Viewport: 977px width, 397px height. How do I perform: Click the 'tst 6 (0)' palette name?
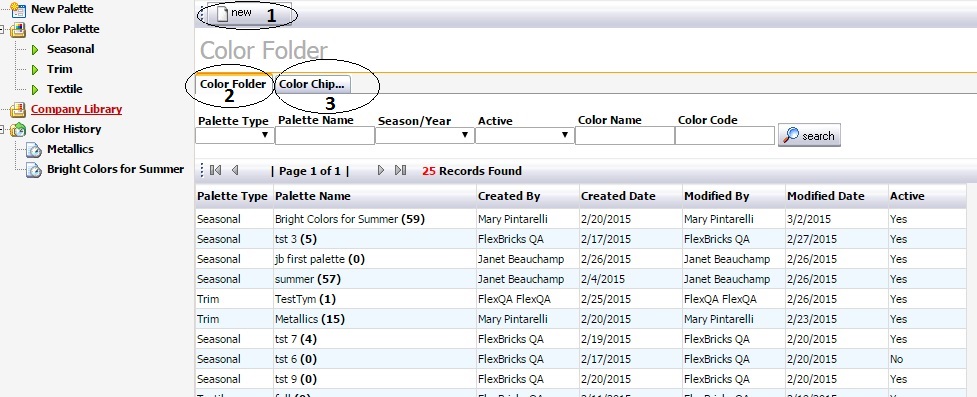click(x=297, y=359)
